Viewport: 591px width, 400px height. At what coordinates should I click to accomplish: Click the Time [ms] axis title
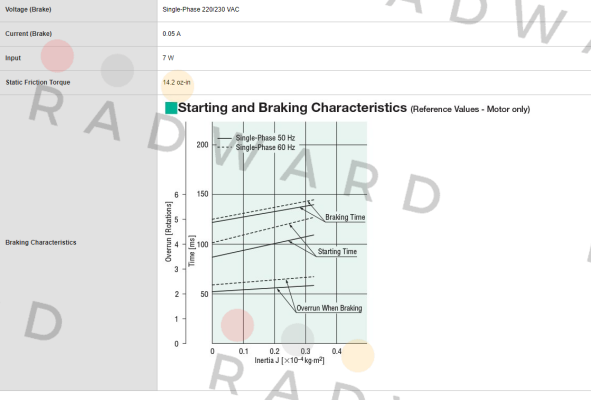pyautogui.click(x=192, y=251)
